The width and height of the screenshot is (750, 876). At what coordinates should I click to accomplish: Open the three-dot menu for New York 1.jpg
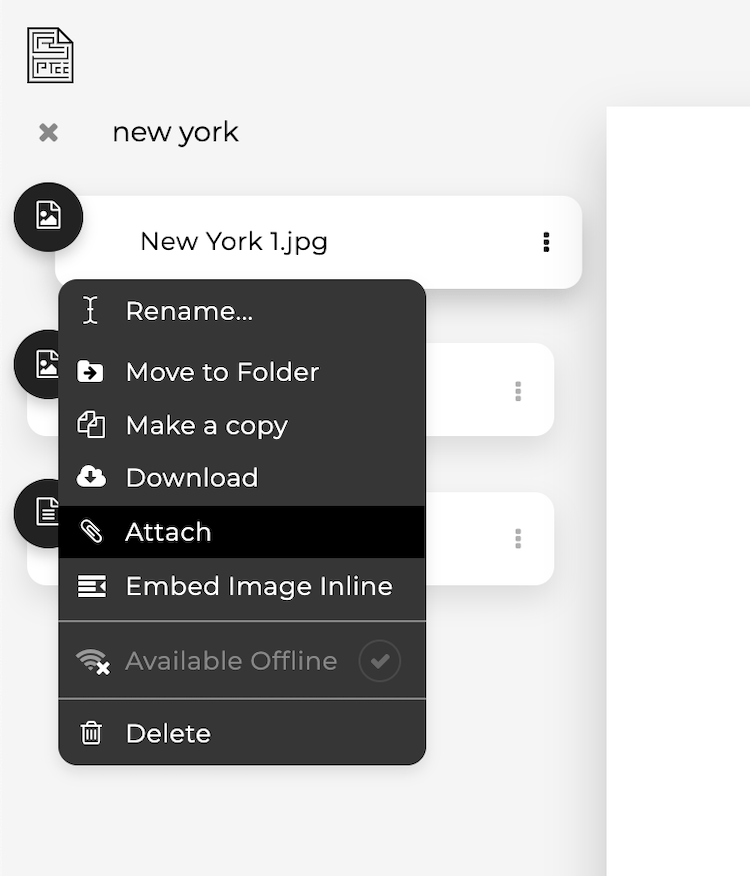(546, 242)
